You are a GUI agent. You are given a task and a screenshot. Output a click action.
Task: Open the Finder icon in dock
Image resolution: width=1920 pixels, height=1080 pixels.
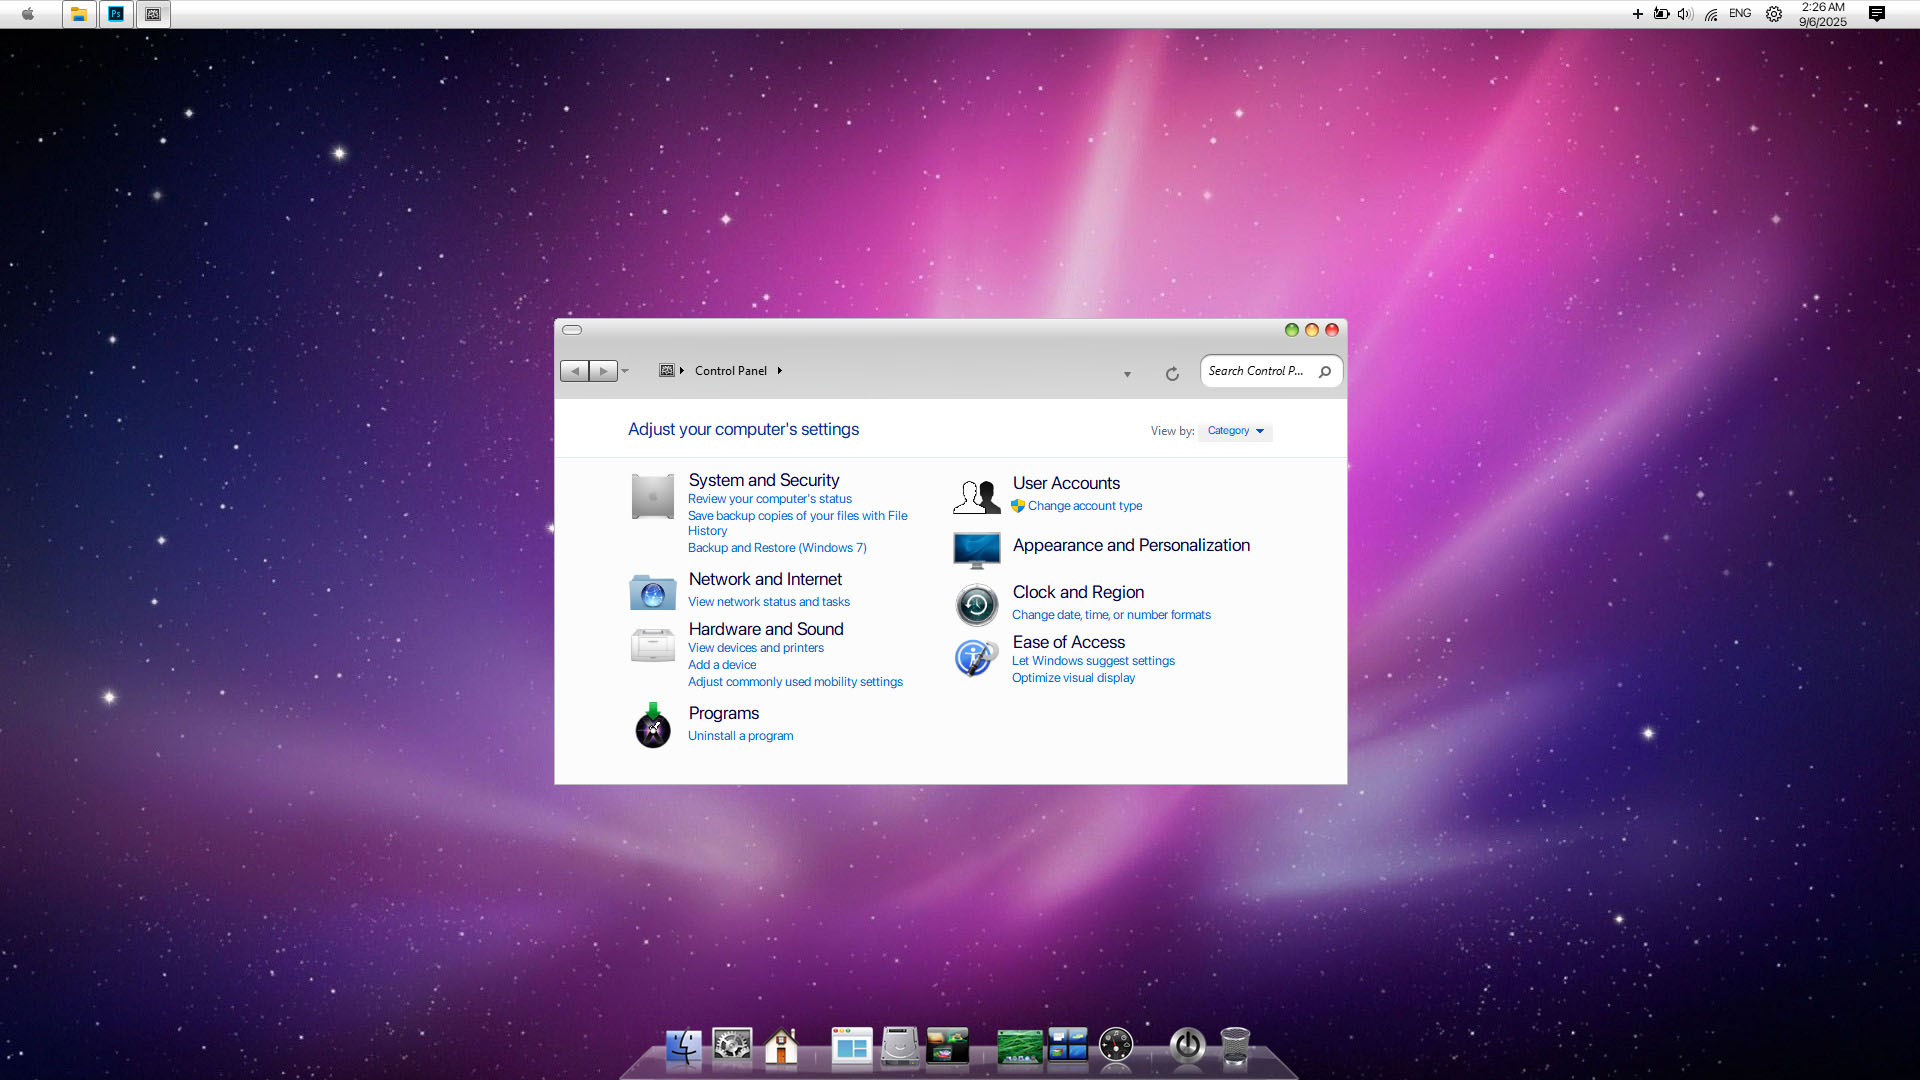pyautogui.click(x=684, y=1047)
